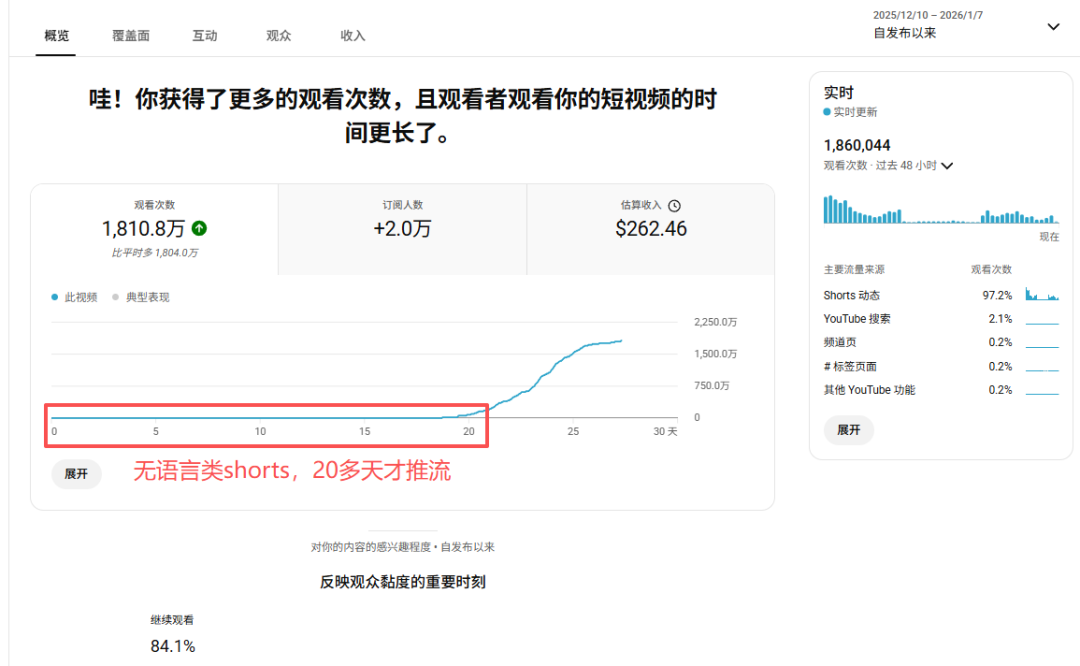
Task: Click the 频道页 traffic source row
Action: pyautogui.click(x=941, y=342)
